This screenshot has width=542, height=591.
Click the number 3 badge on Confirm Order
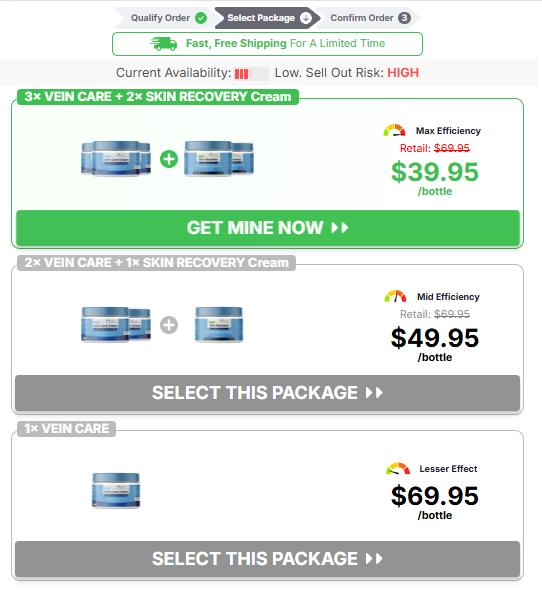coord(404,18)
